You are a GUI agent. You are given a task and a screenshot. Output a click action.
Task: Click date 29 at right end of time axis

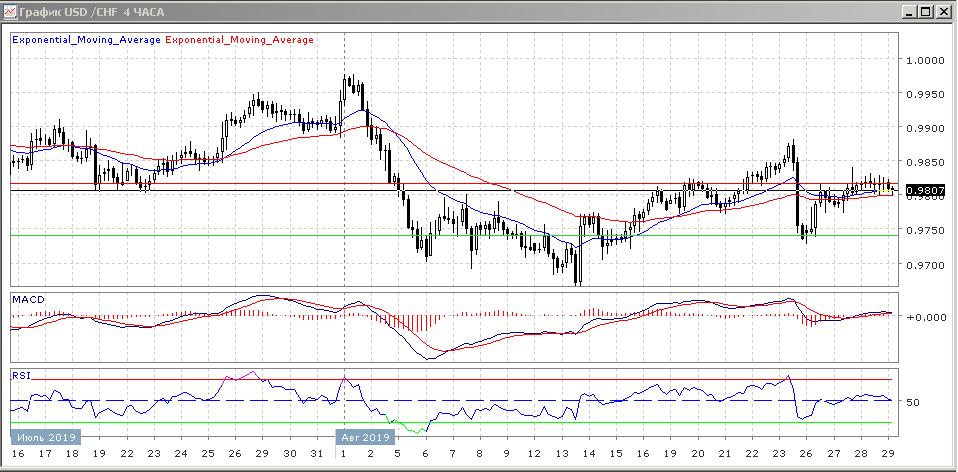coord(888,454)
